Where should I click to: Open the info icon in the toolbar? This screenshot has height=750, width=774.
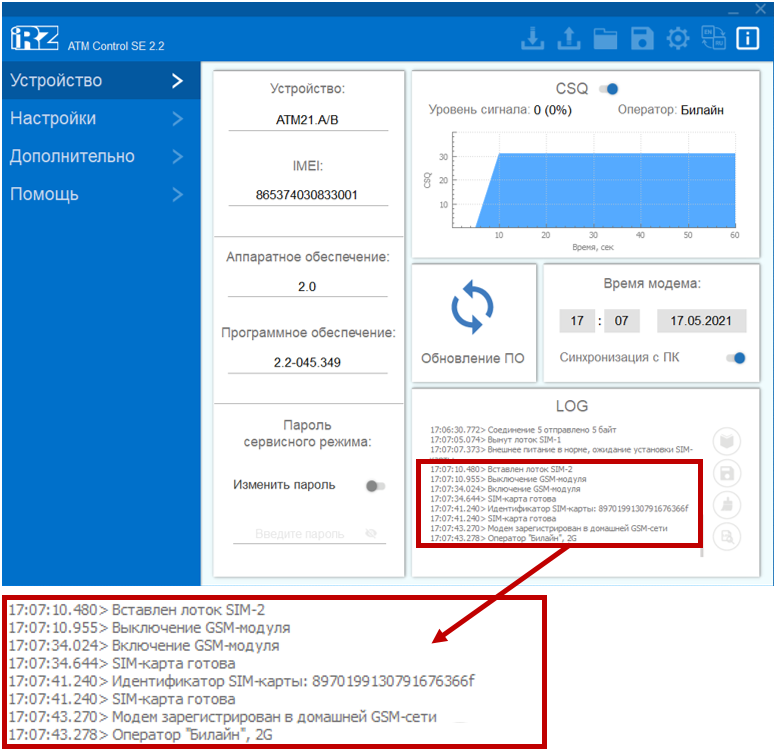[x=747, y=39]
